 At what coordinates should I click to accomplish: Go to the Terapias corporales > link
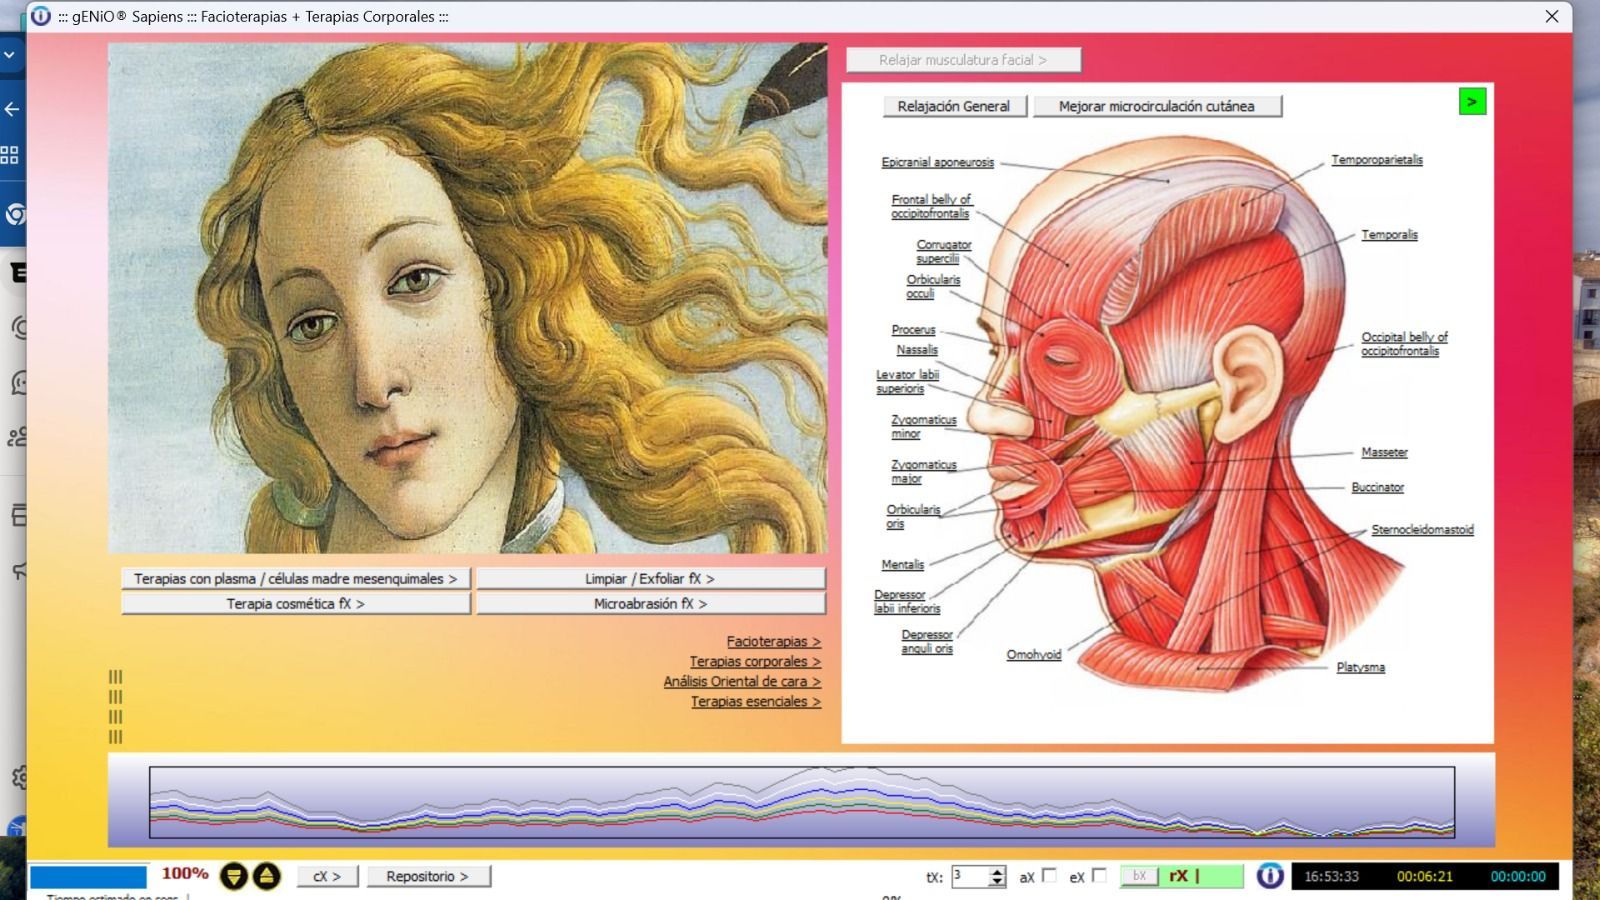click(755, 661)
